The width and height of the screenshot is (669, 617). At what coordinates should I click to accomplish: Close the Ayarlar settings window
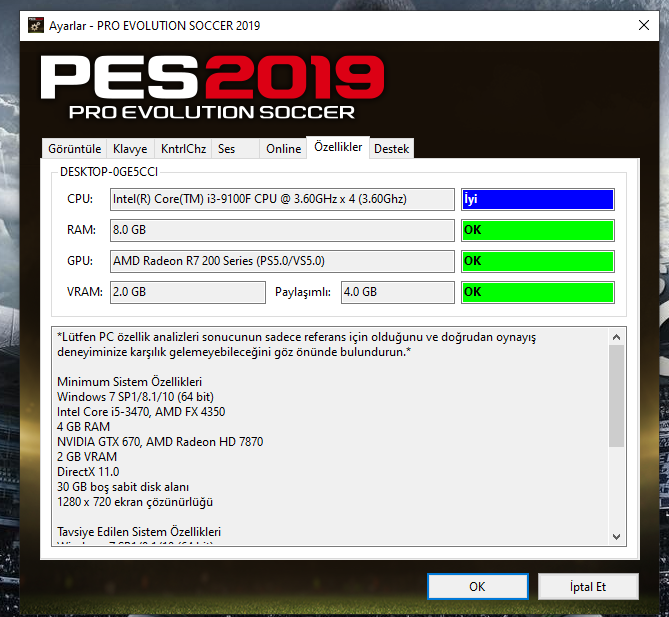click(643, 25)
